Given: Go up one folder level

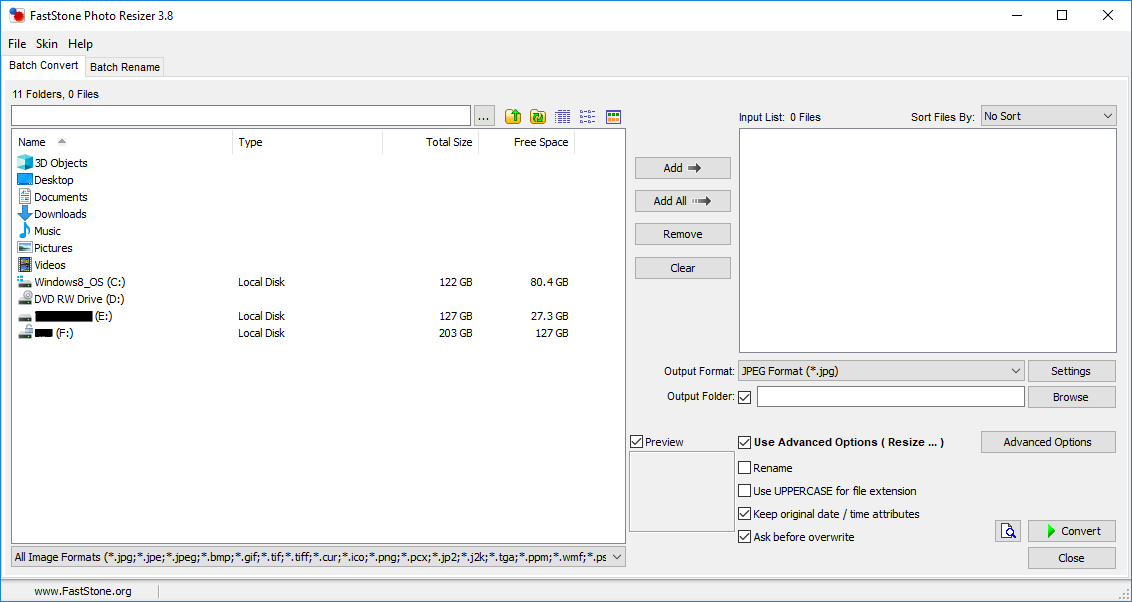Looking at the screenshot, I should [513, 117].
